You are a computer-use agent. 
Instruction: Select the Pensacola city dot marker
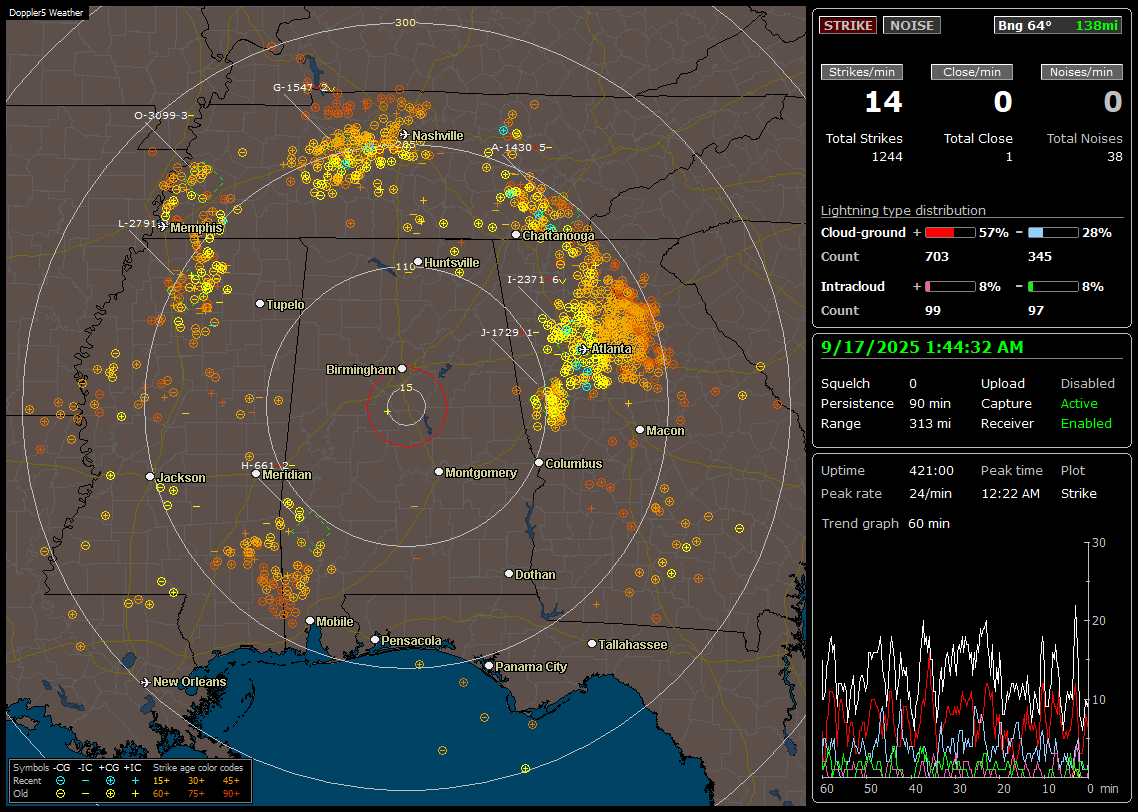click(375, 640)
